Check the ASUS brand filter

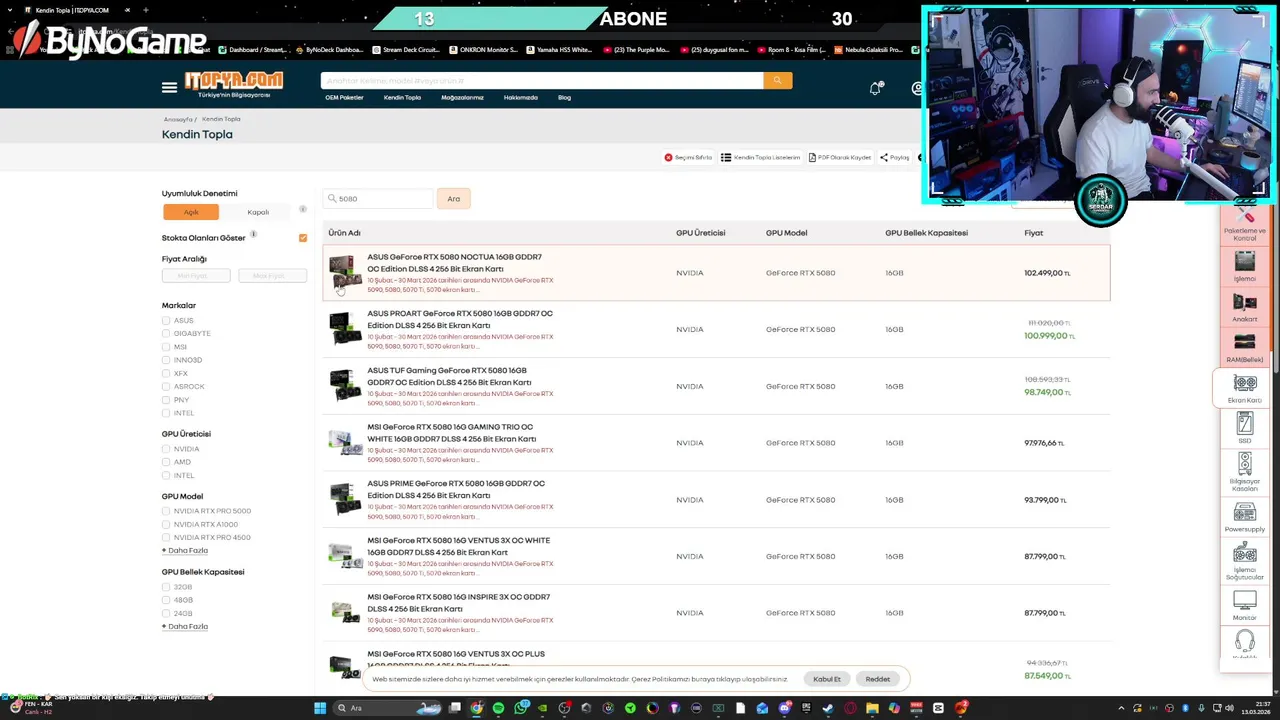coord(166,320)
